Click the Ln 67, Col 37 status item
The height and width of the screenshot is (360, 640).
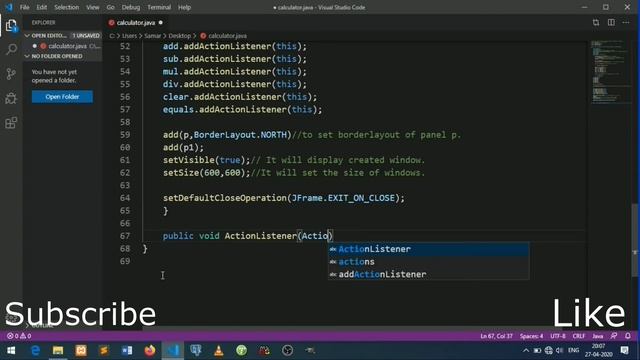(x=496, y=336)
